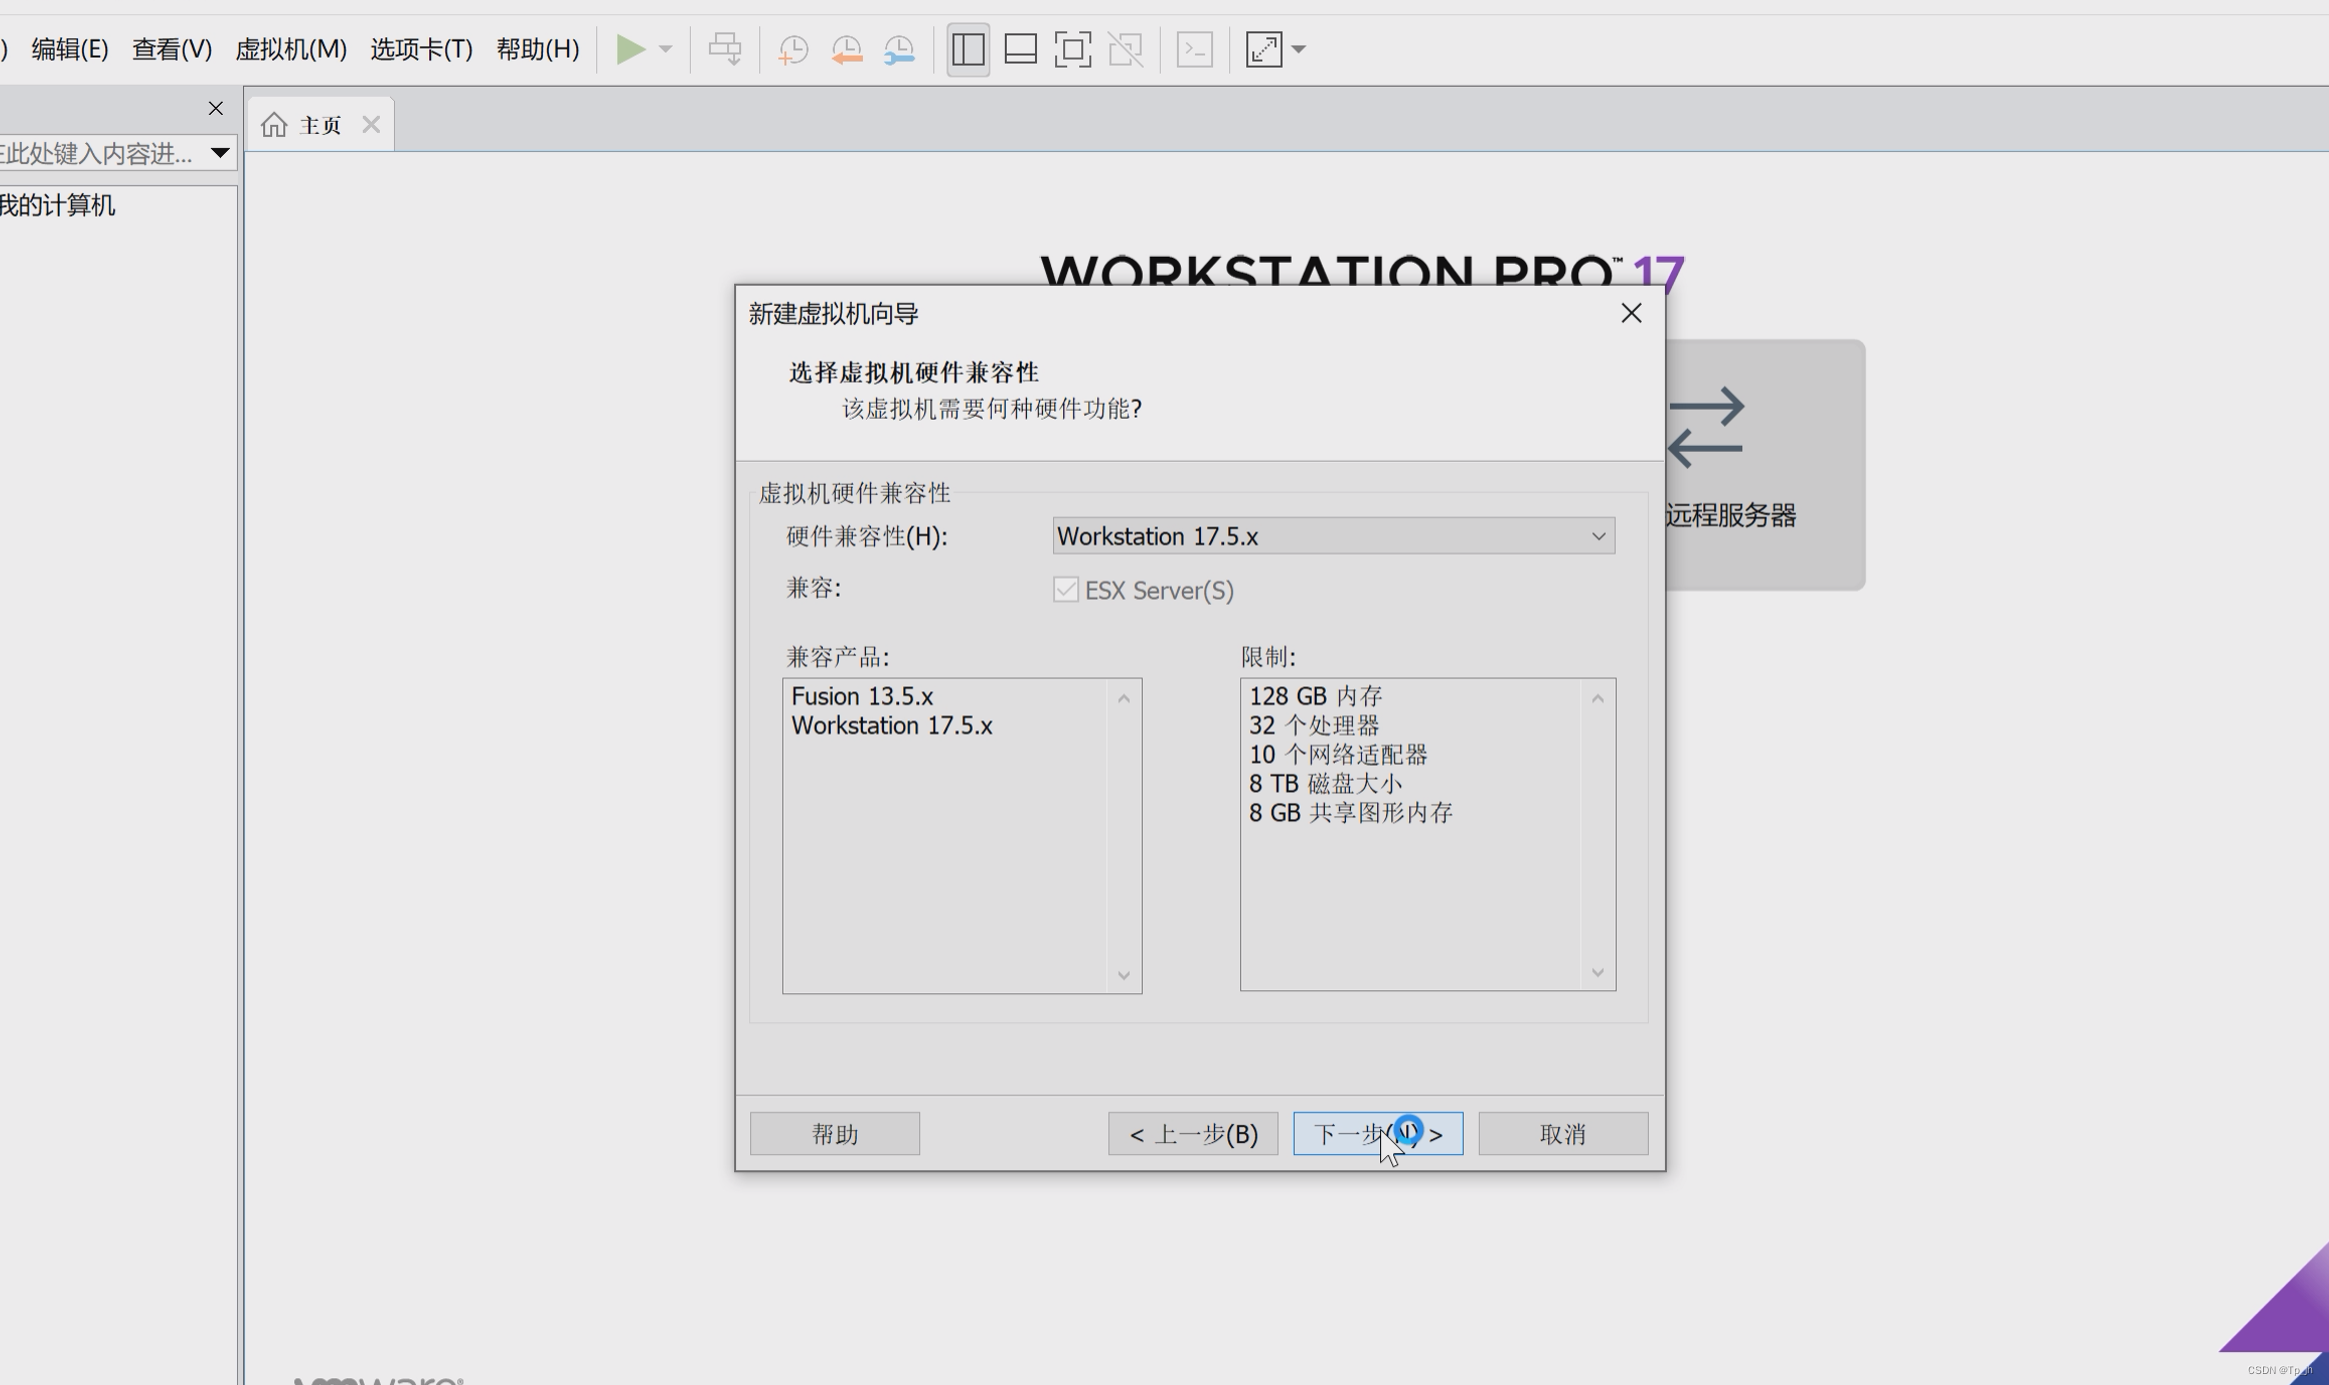This screenshot has height=1385, width=2329.
Task: Close the 主页 tab
Action: [371, 125]
